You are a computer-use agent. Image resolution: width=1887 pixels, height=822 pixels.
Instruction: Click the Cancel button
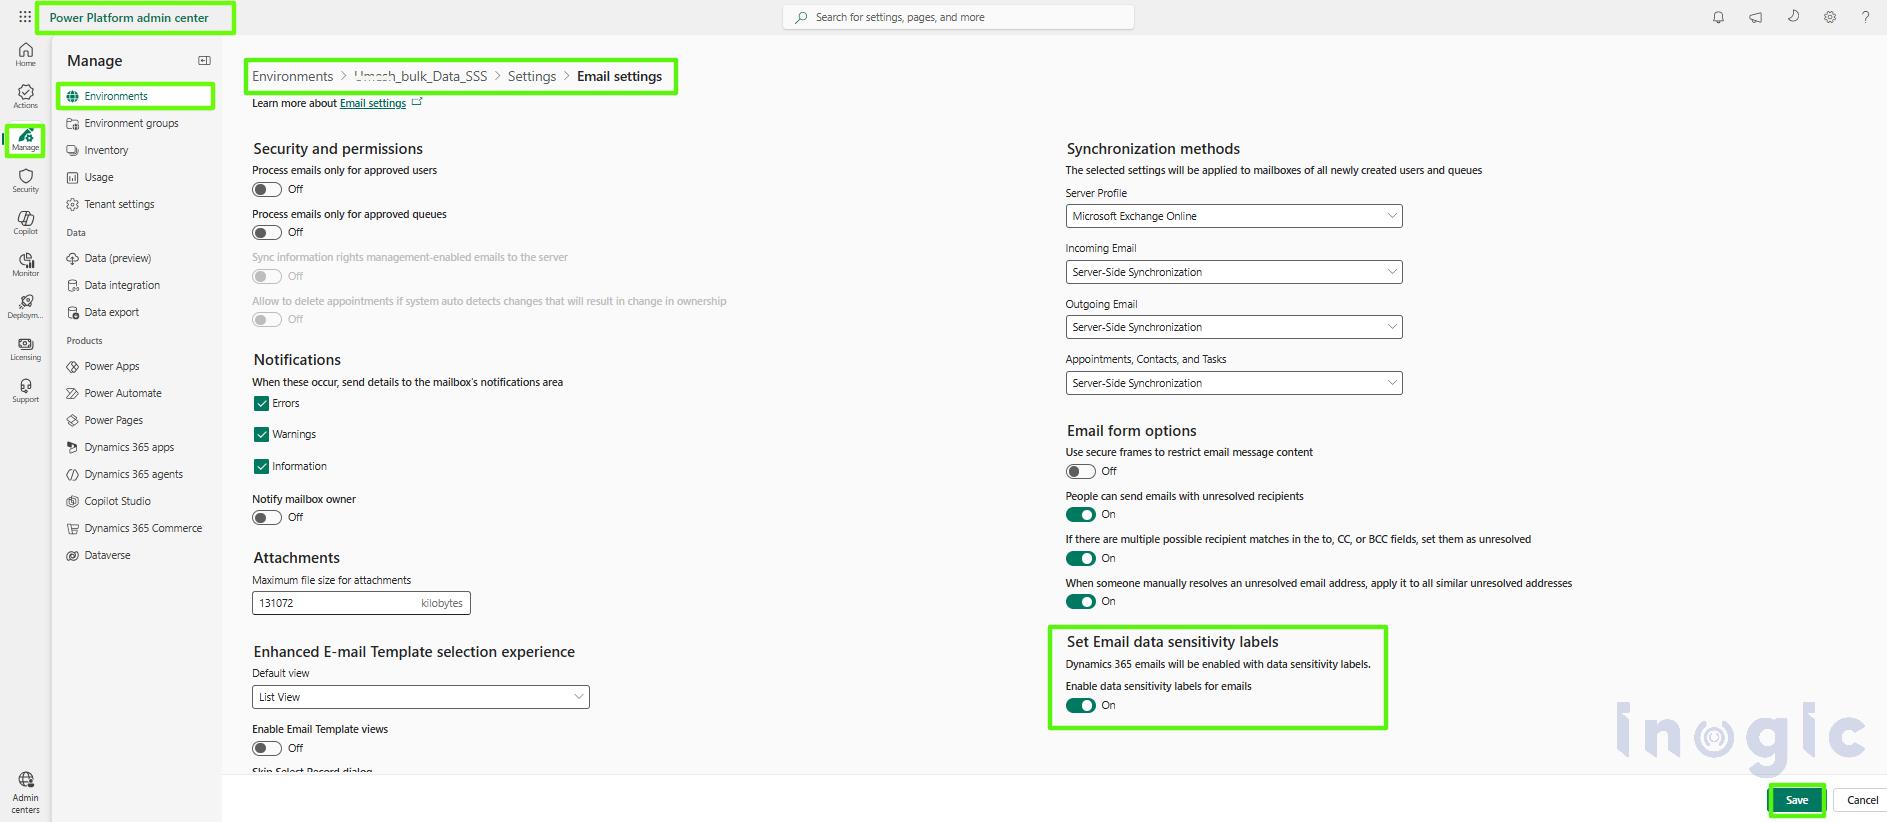(1861, 800)
